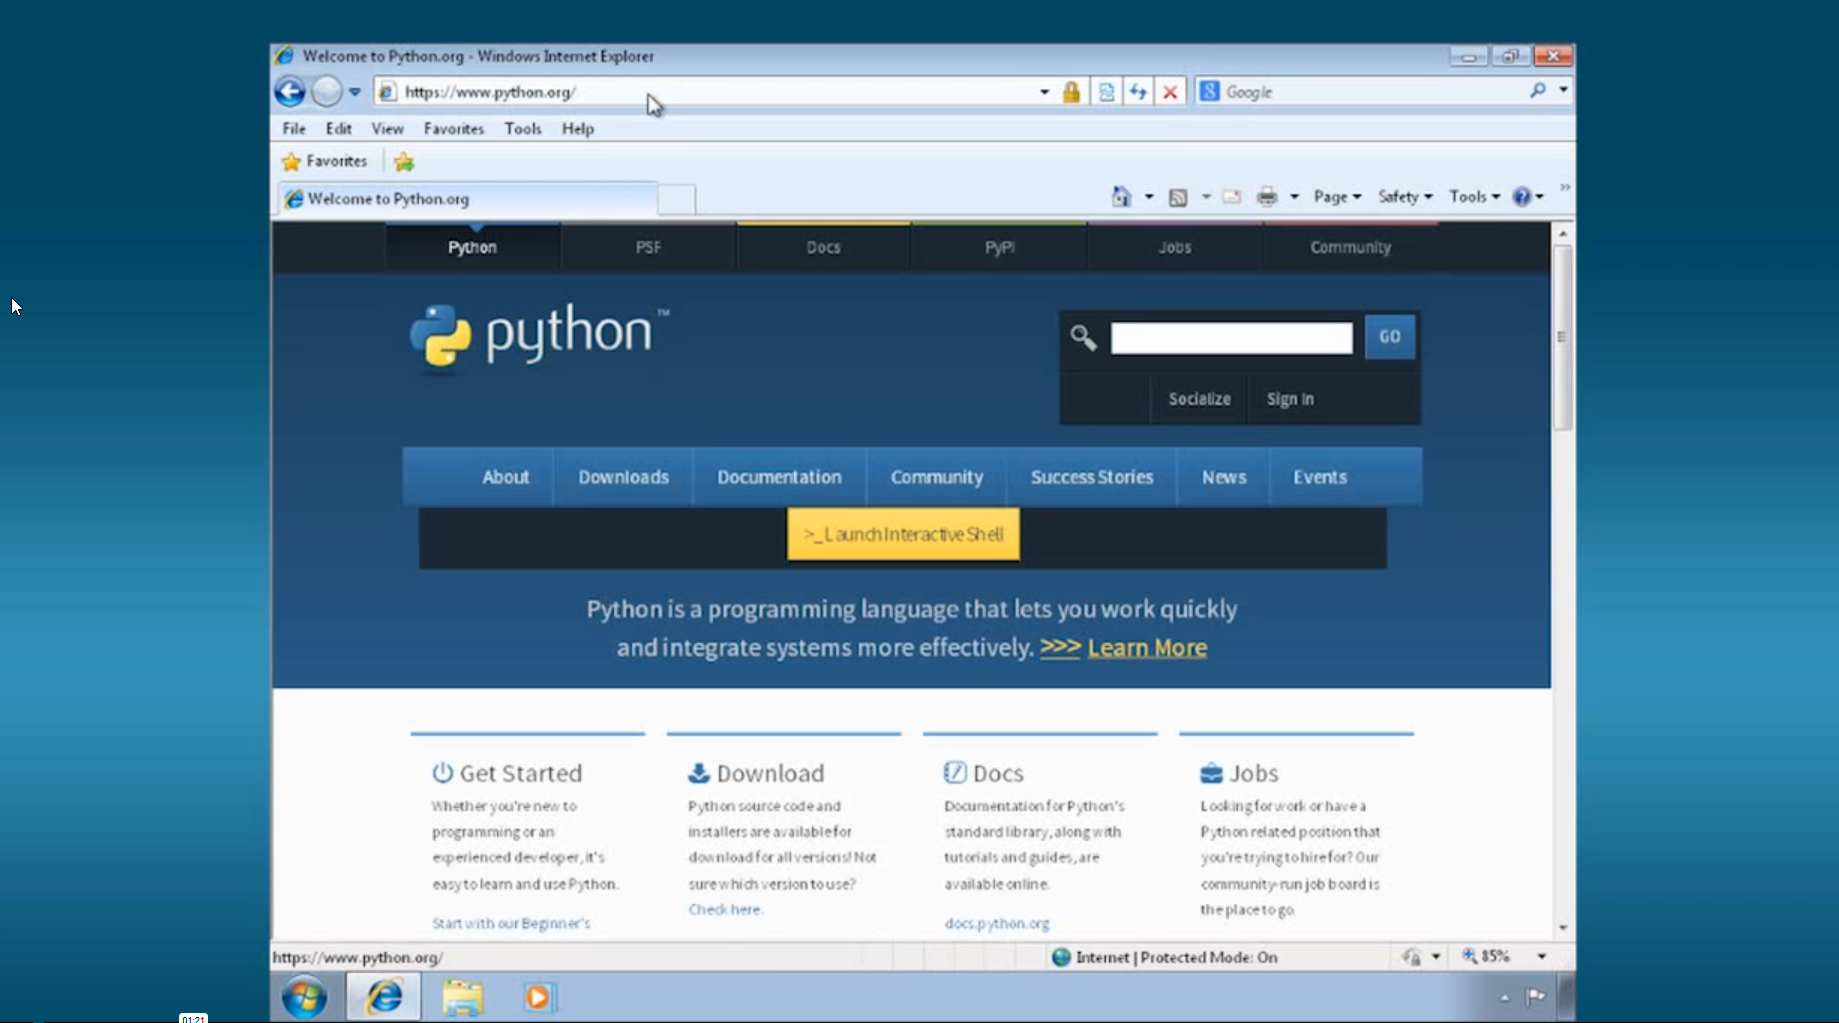Expand the address bar history dropdown
Viewport: 1839px width, 1023px height.
(1044, 92)
